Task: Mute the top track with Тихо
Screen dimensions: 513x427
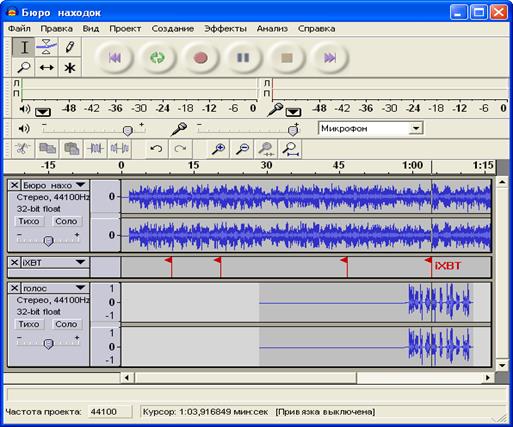Action: tap(29, 221)
